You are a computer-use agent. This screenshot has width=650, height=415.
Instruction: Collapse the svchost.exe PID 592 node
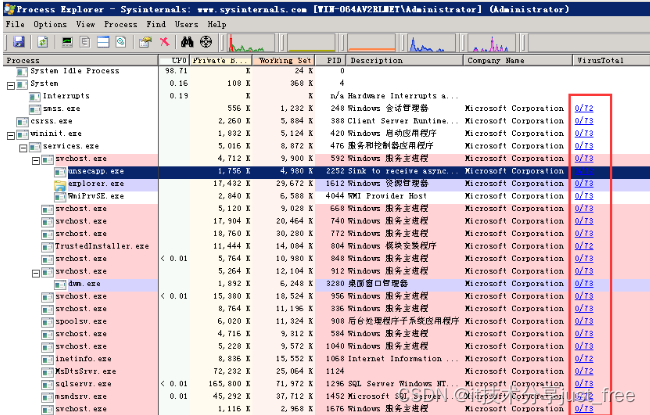36,160
